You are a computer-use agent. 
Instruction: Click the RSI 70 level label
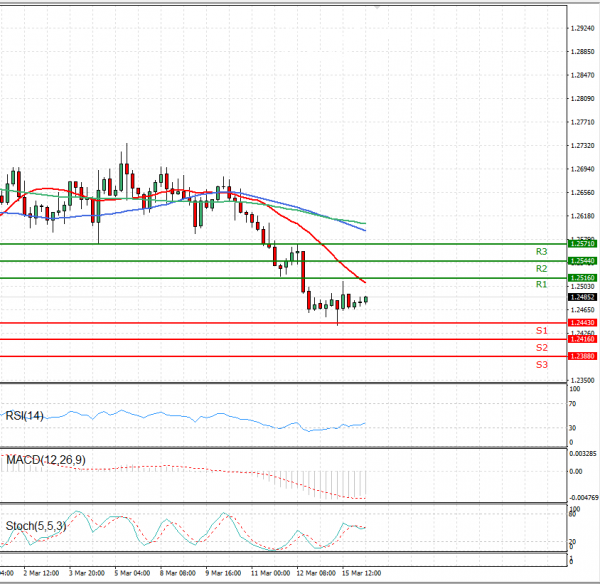pos(572,404)
